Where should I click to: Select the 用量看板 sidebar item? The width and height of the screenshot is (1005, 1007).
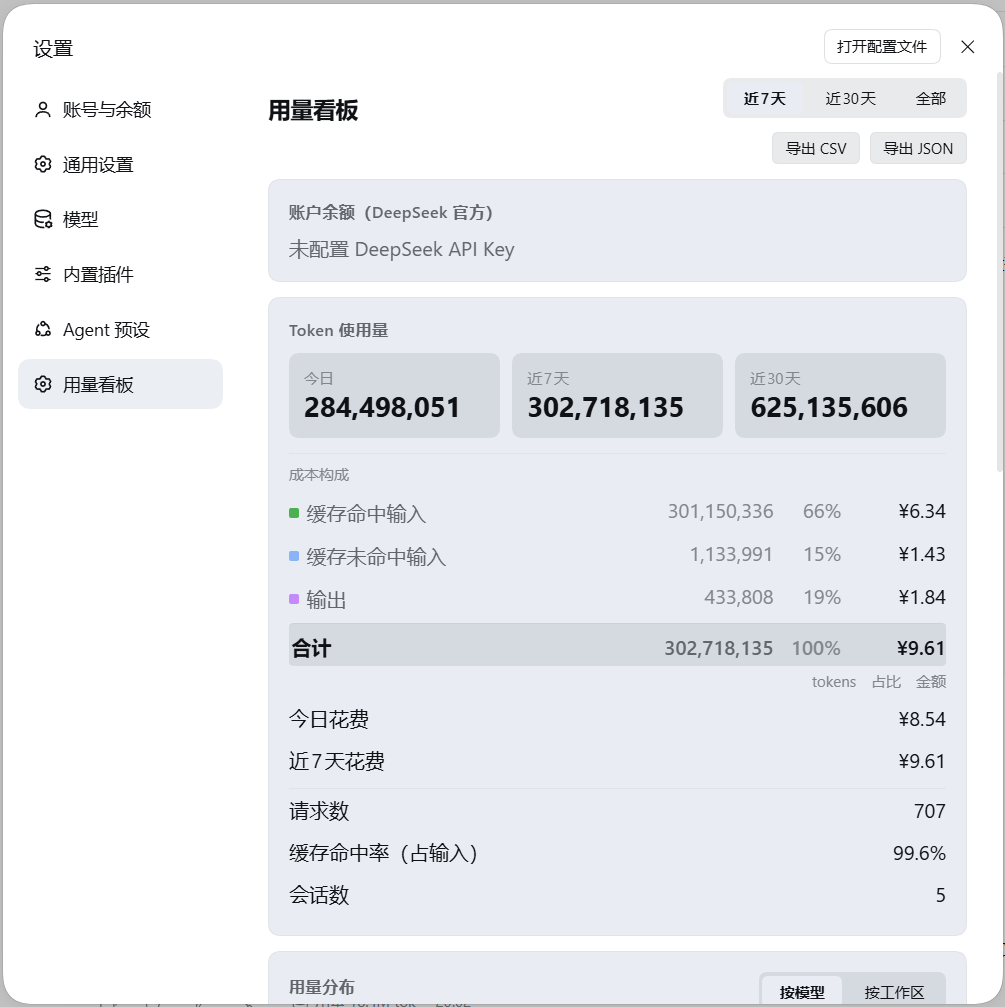pyautogui.click(x=120, y=384)
